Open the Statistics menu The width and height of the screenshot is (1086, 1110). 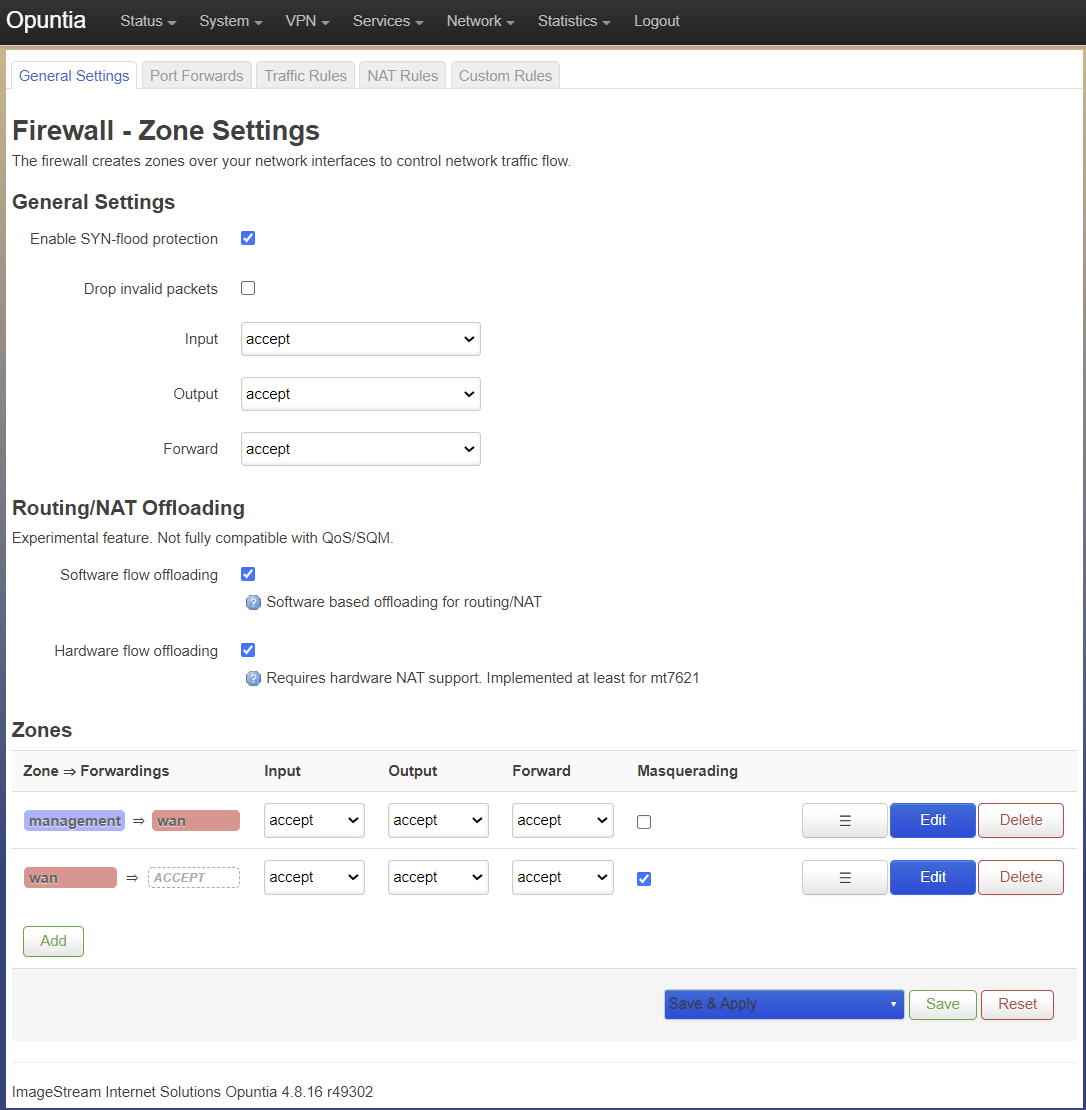pyautogui.click(x=573, y=21)
